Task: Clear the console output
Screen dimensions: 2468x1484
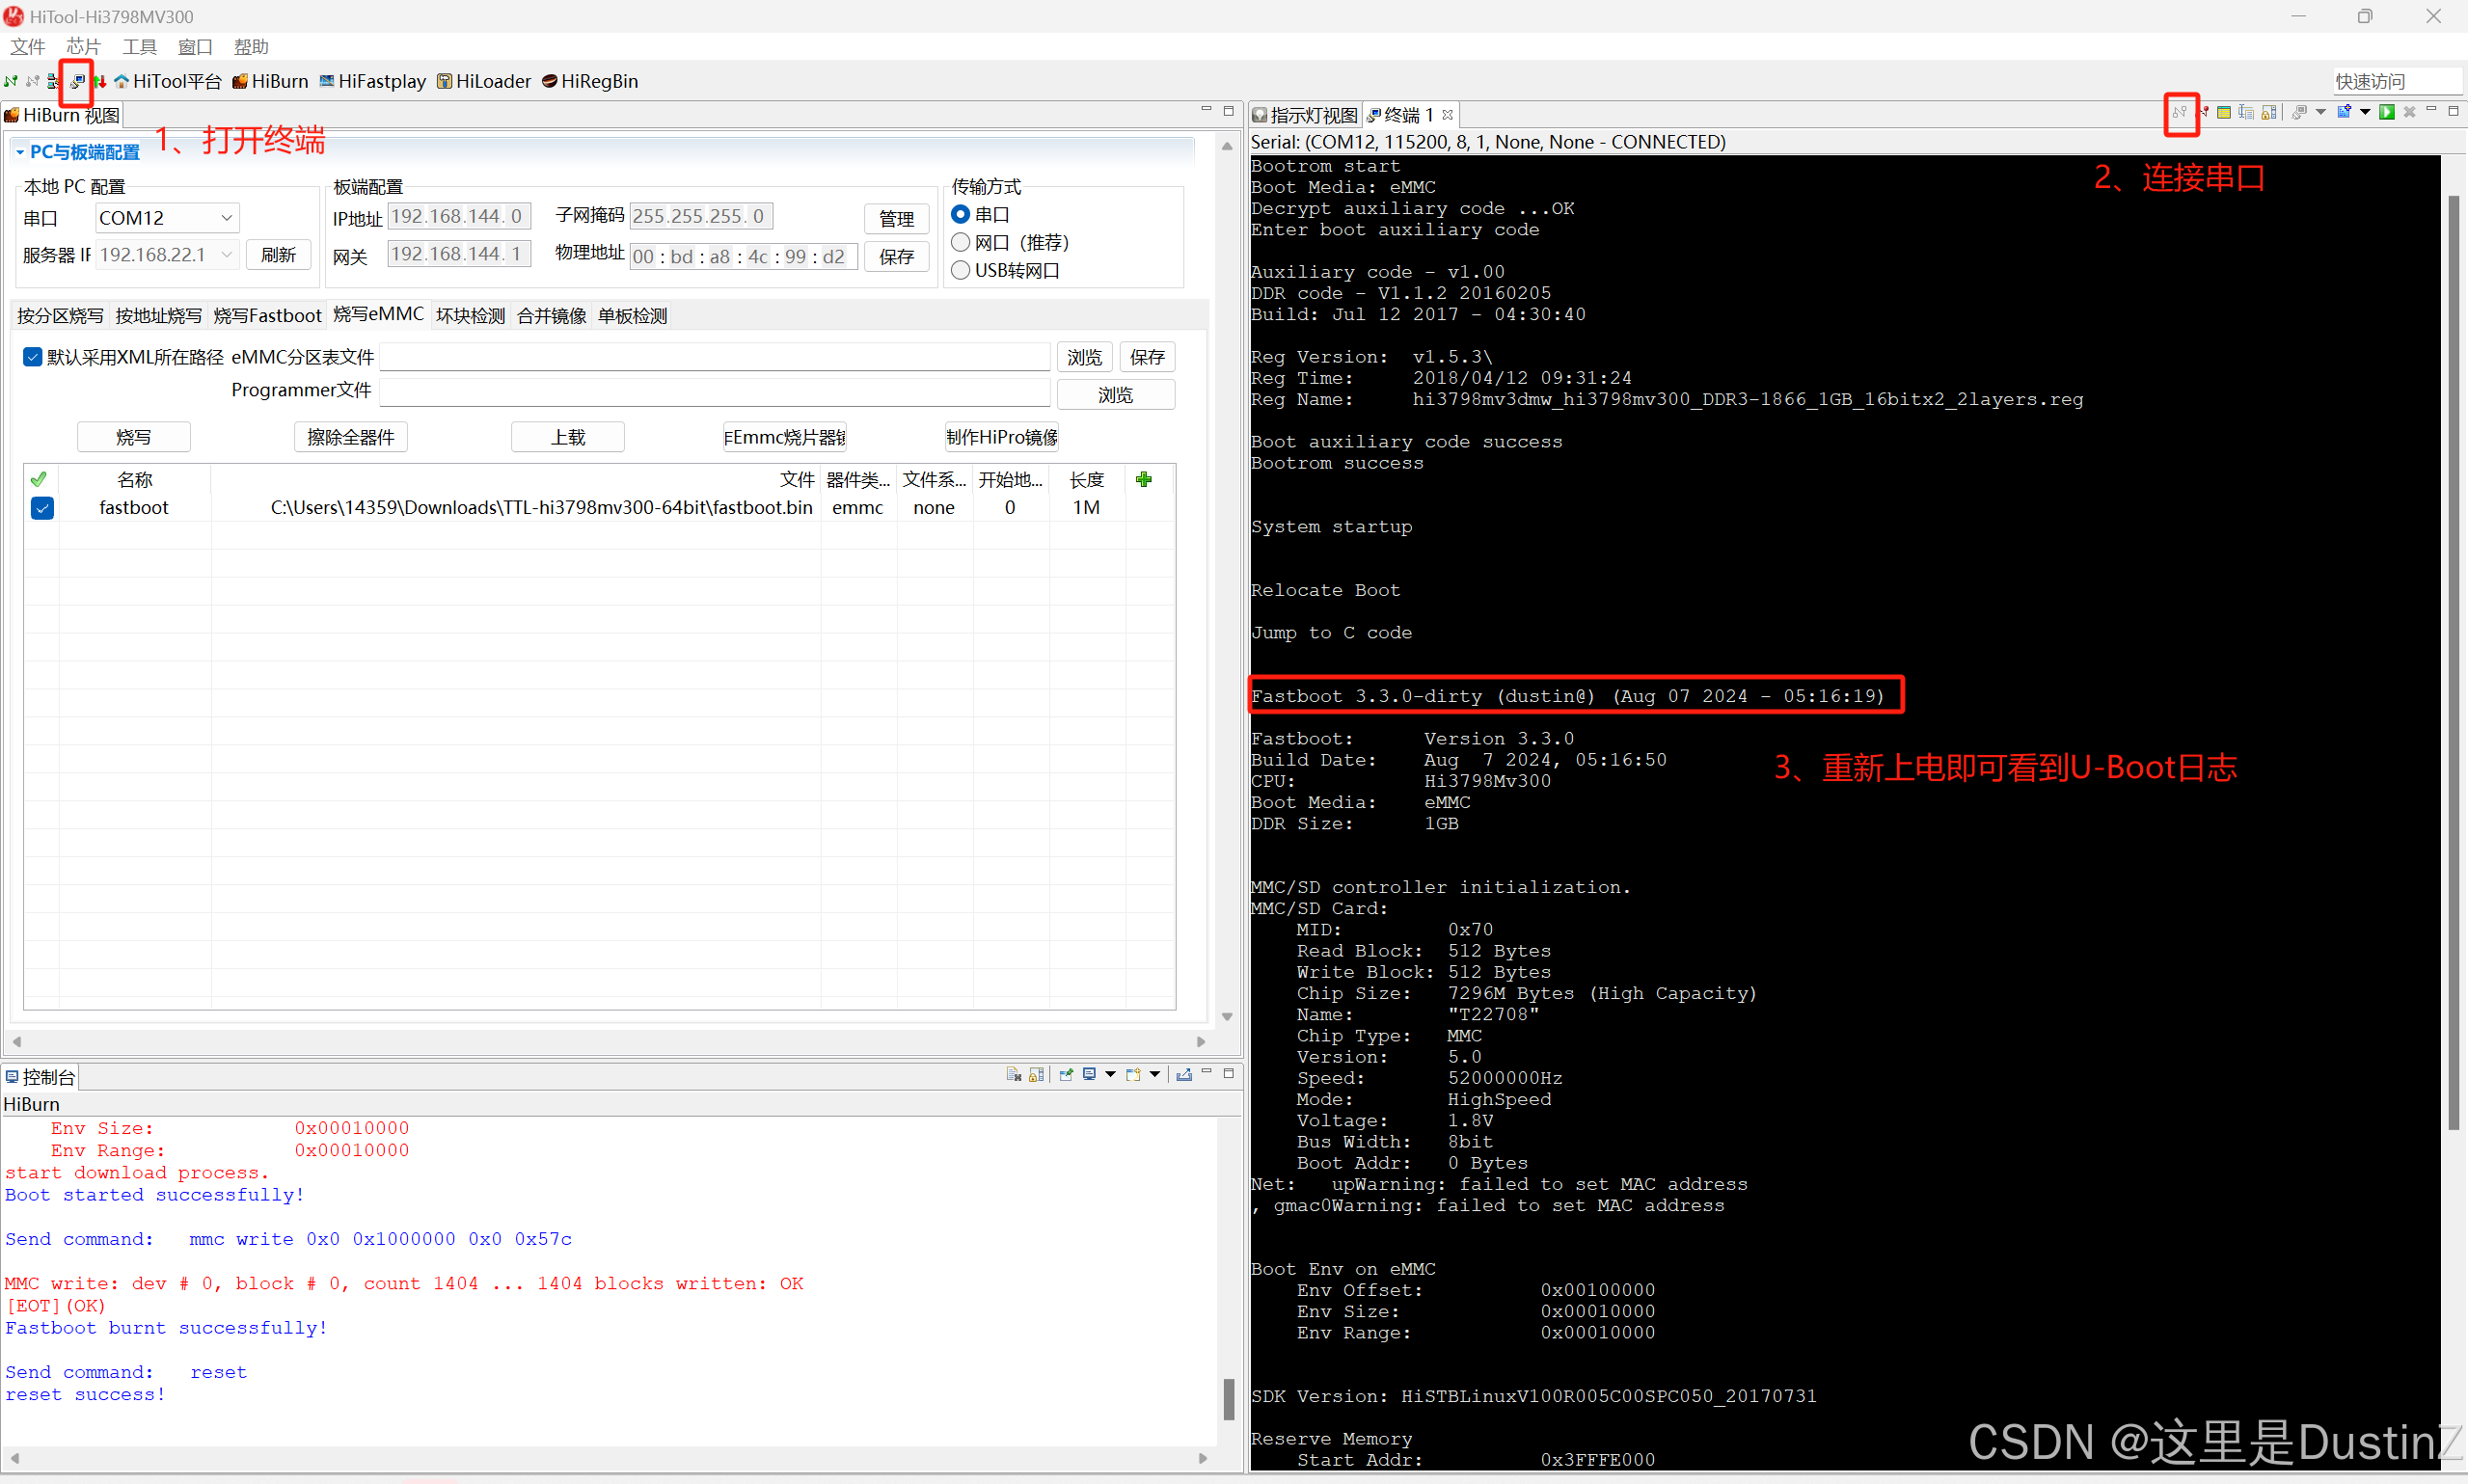Action: coord(1014,1074)
